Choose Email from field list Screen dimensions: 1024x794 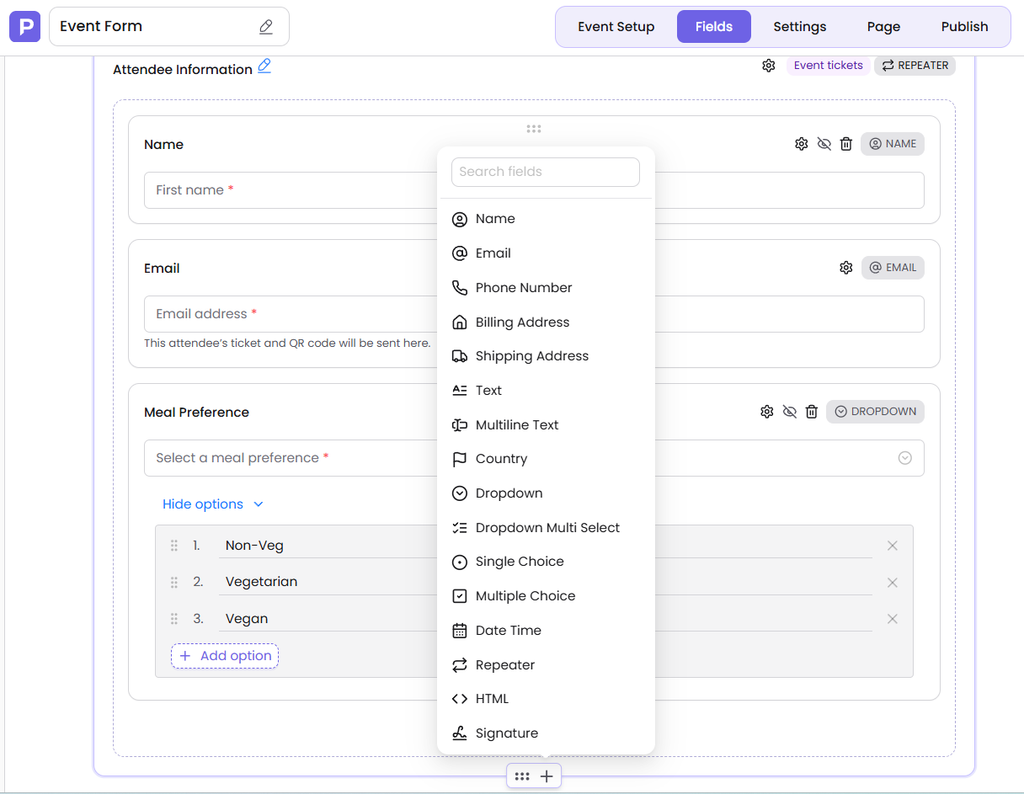click(546, 253)
